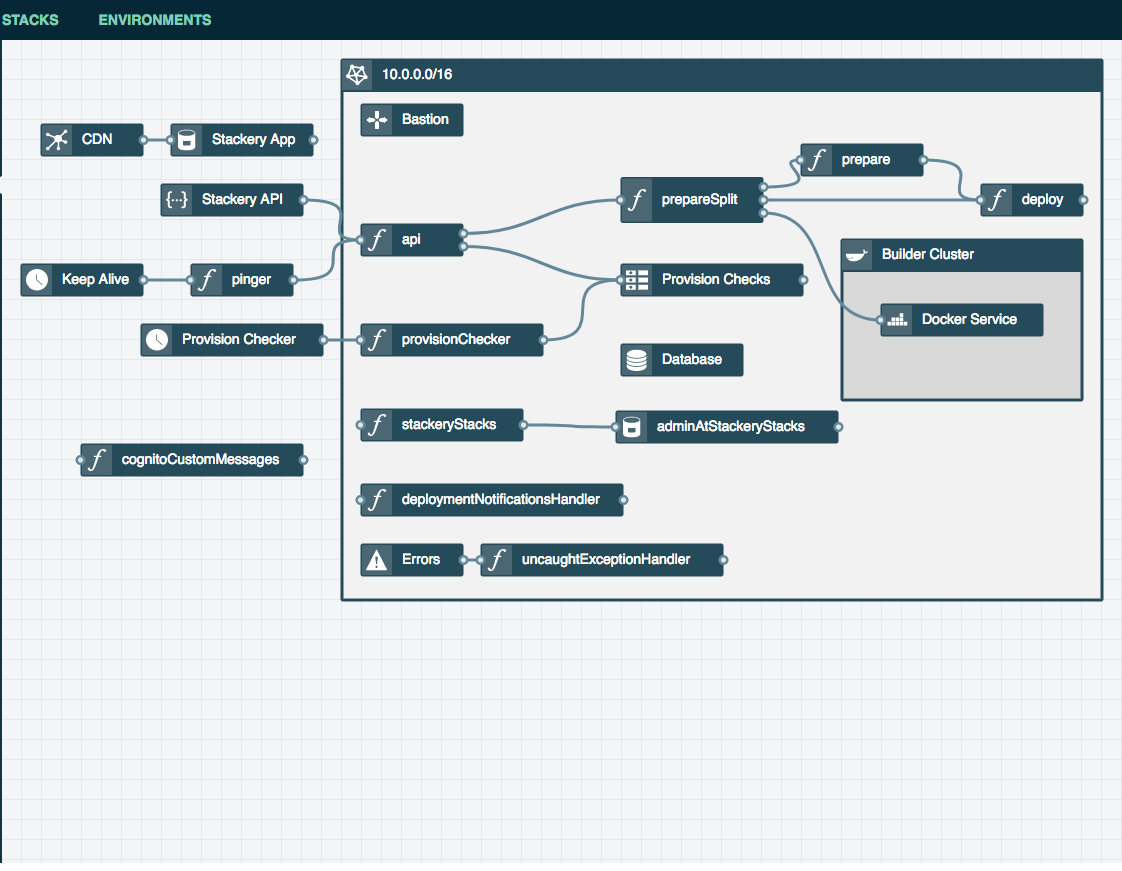Click the adminAtStackeryStacks node label
This screenshot has width=1122, height=871.
731,427
